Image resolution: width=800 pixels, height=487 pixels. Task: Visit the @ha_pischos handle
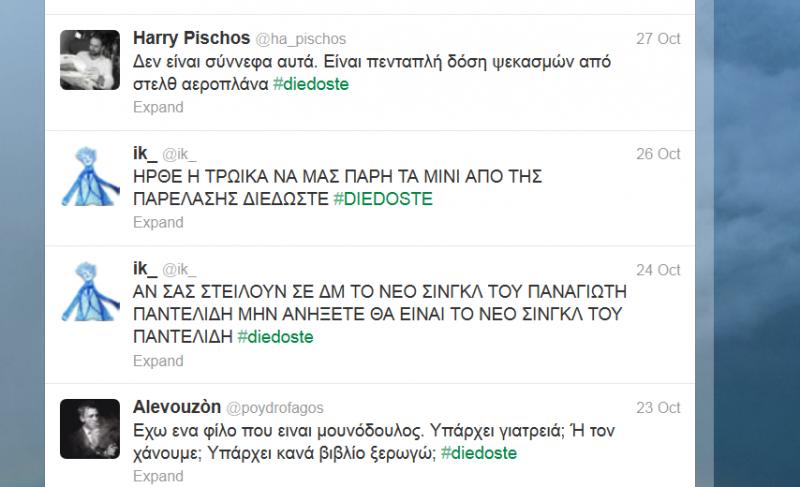click(x=301, y=39)
